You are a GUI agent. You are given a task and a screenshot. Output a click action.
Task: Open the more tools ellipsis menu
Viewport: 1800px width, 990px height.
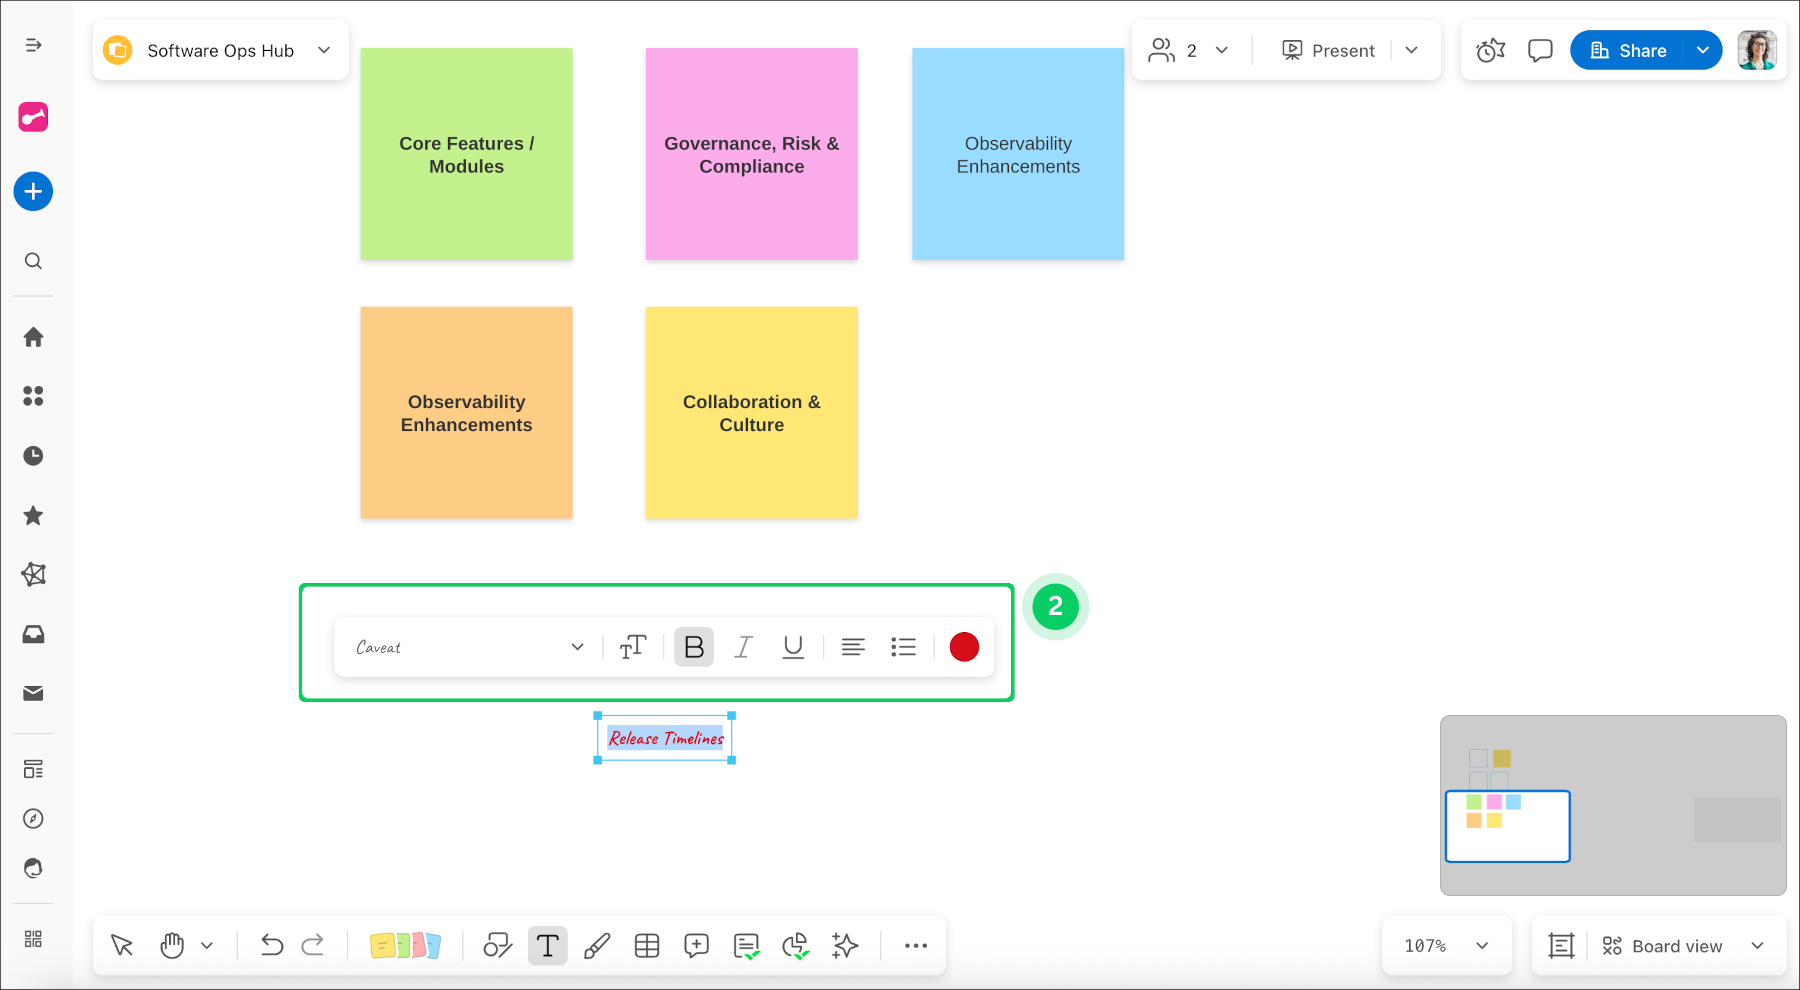coord(915,945)
